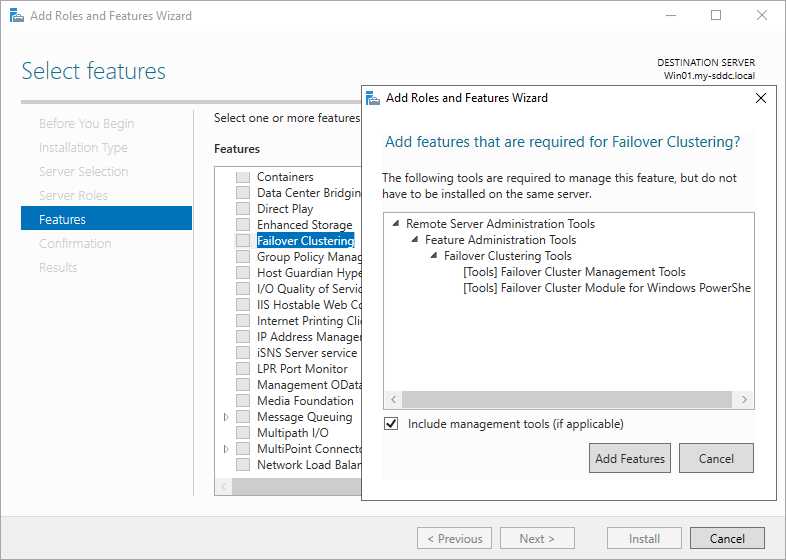Expand the MultiPoint Connector feature
The image size is (786, 560).
[x=226, y=449]
